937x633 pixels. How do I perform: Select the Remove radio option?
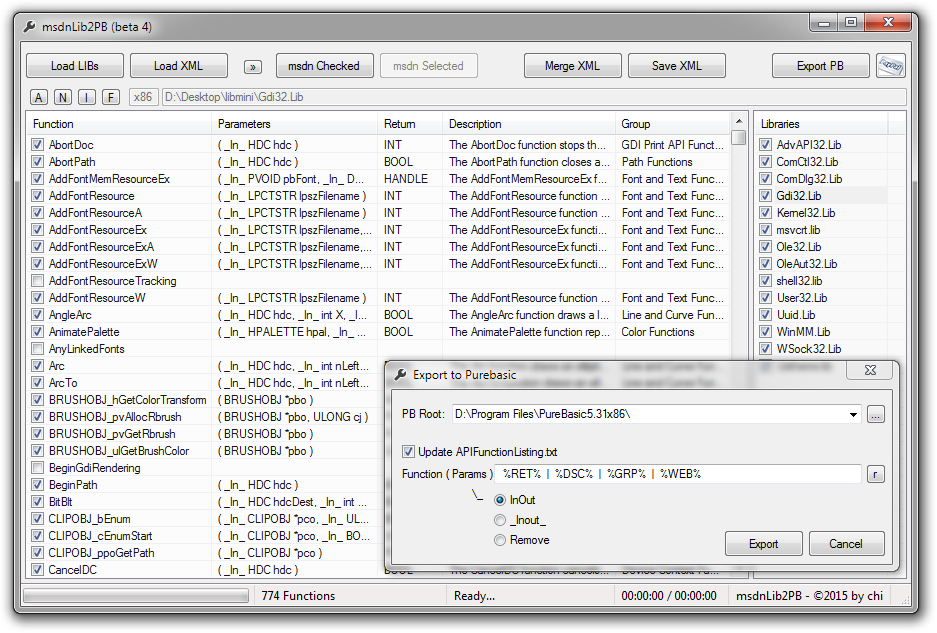500,540
